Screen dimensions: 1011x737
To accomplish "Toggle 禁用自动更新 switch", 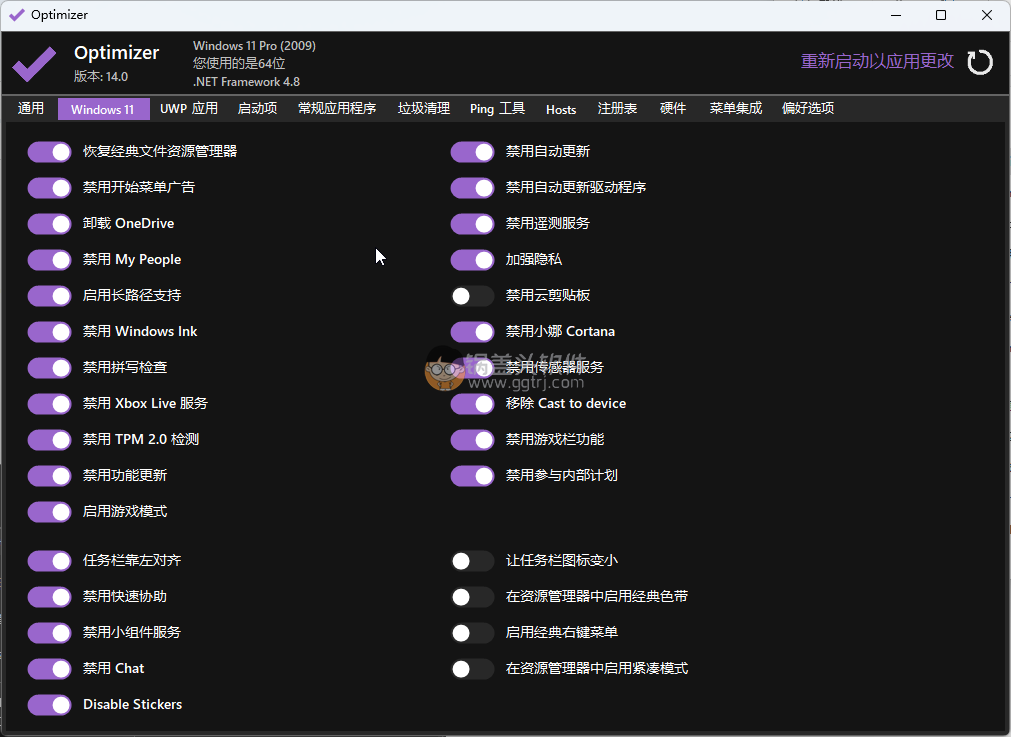I will pos(473,152).
